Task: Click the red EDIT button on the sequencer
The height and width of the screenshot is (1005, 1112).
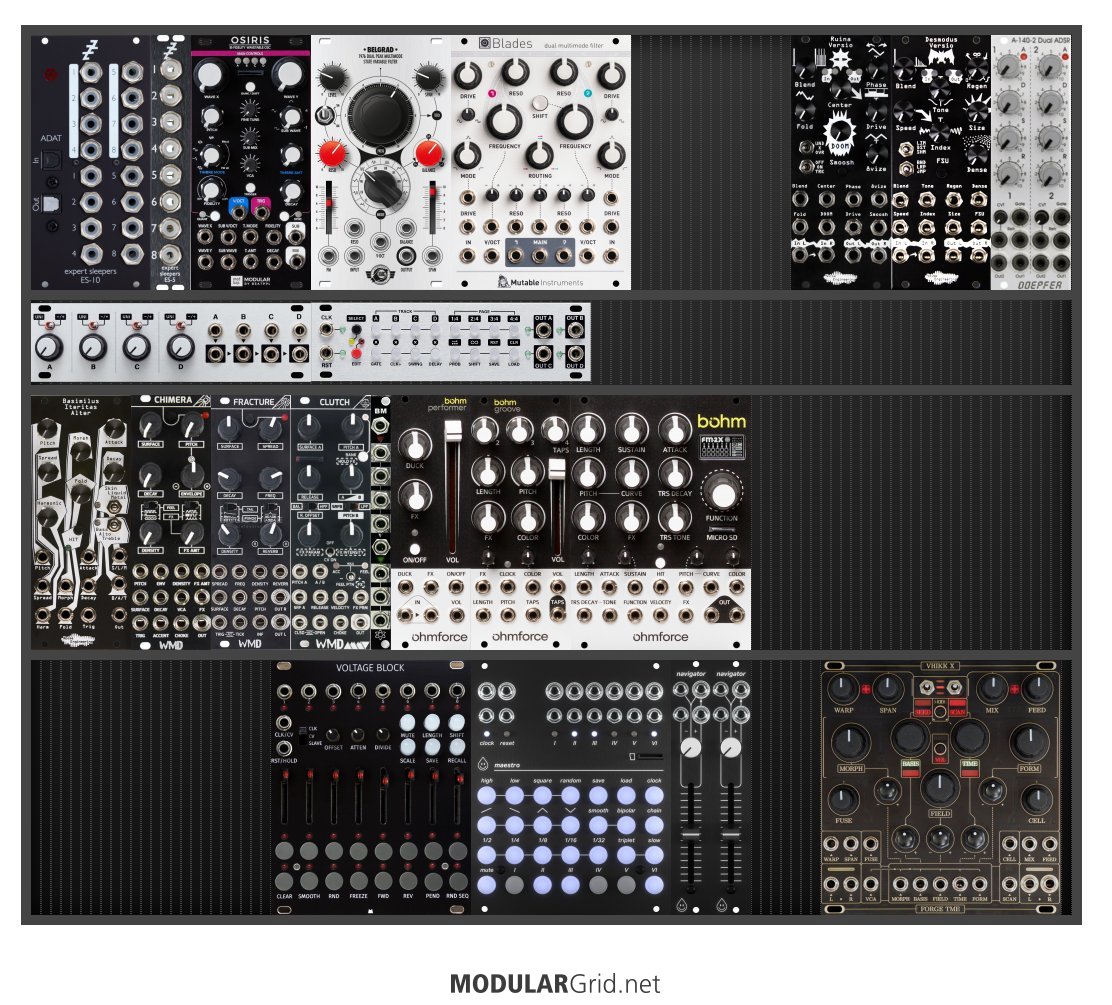Action: pyautogui.click(x=357, y=352)
